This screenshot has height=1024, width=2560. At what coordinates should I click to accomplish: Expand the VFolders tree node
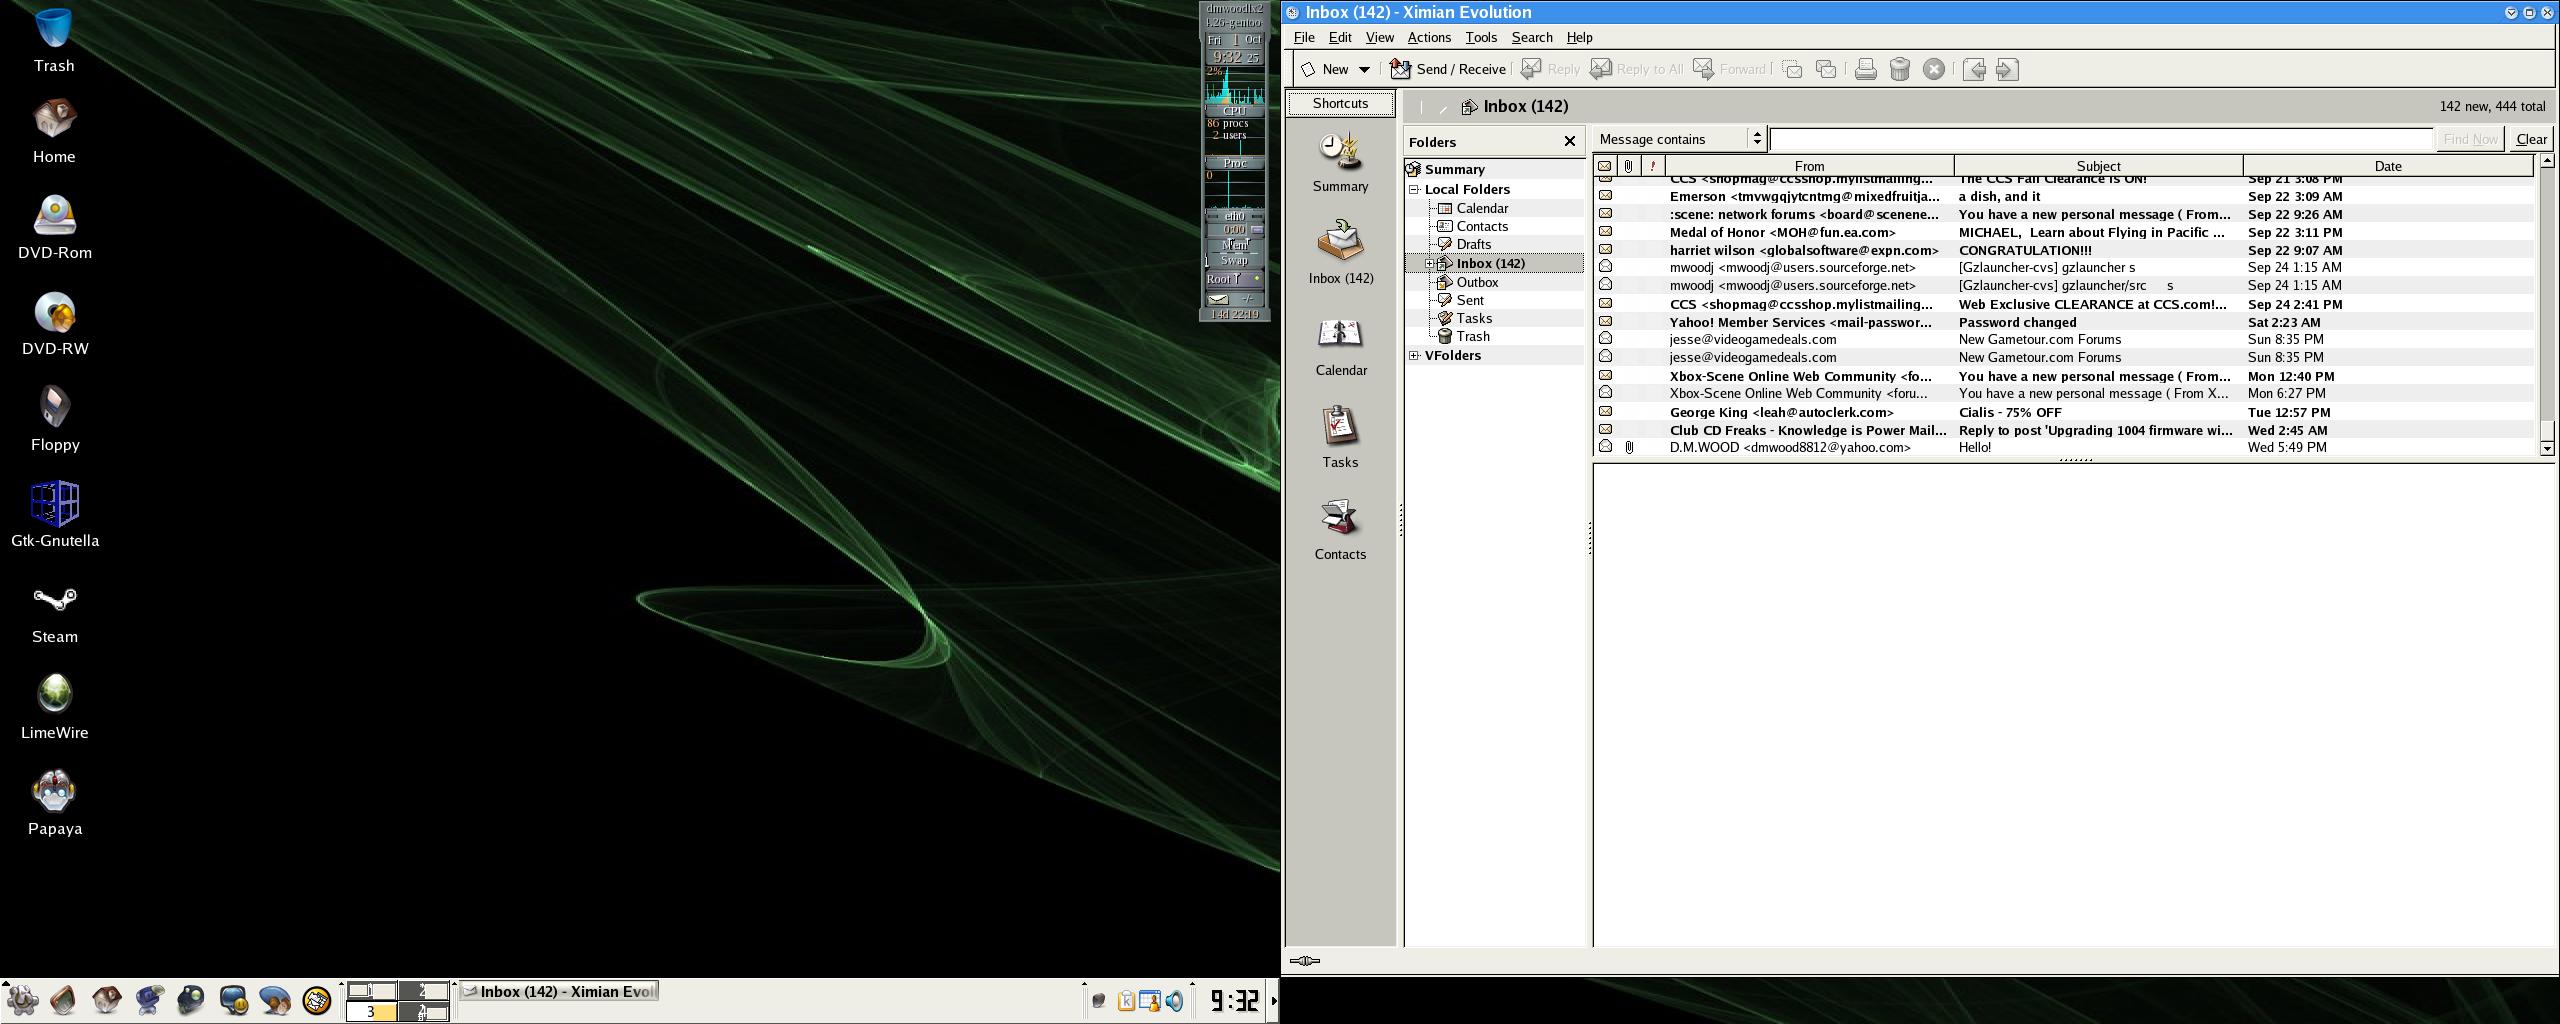pyautogui.click(x=1414, y=356)
